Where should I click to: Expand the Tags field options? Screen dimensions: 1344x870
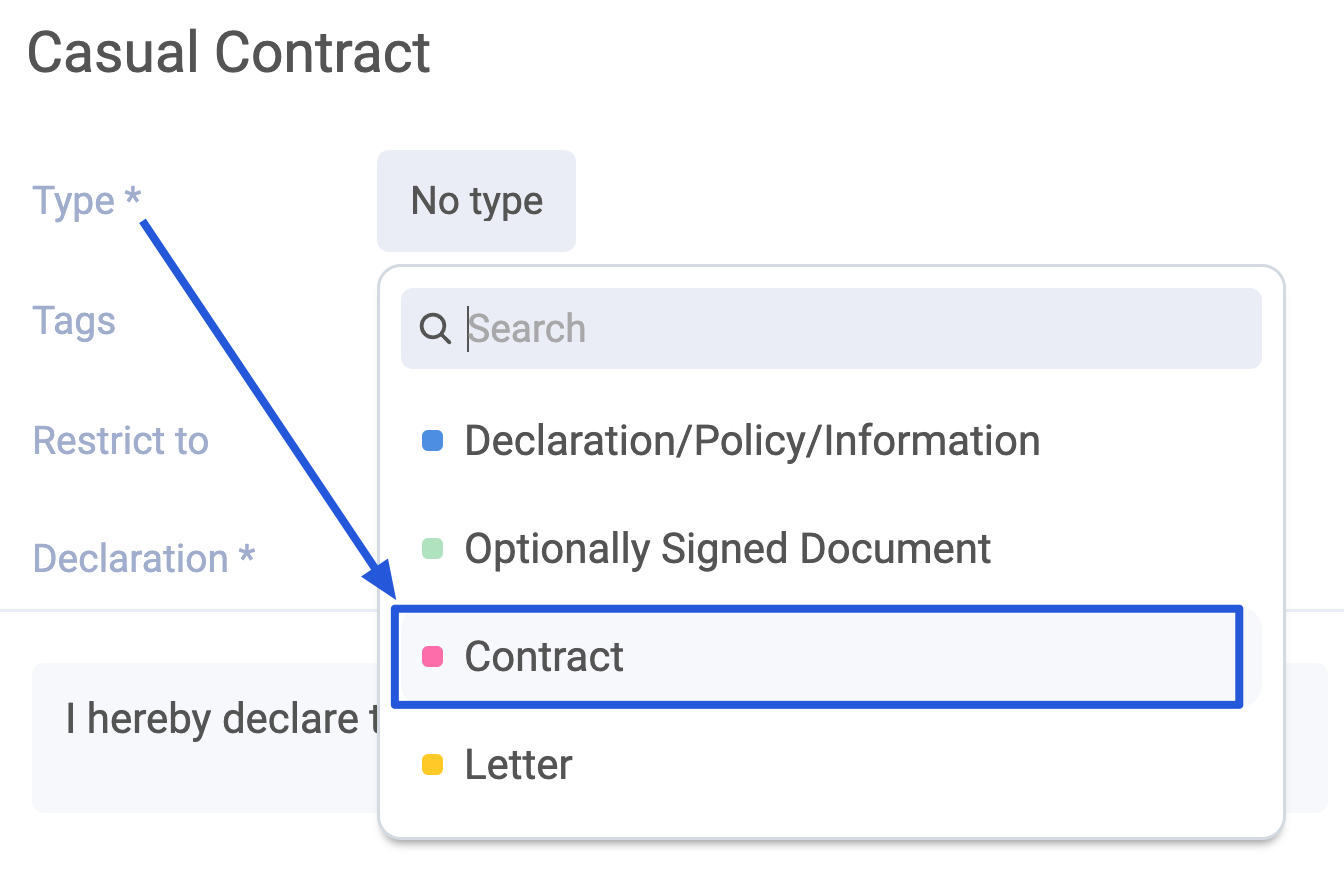click(74, 320)
